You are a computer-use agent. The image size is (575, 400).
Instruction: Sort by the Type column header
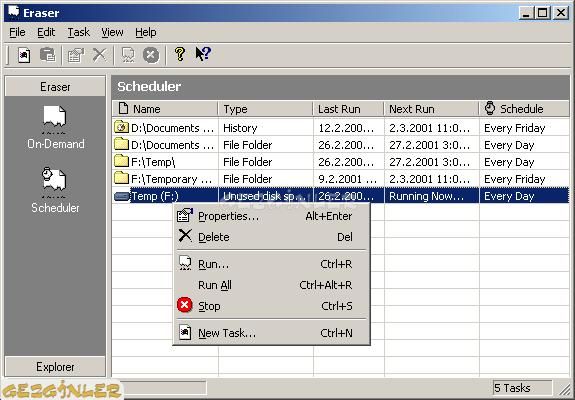[265, 109]
